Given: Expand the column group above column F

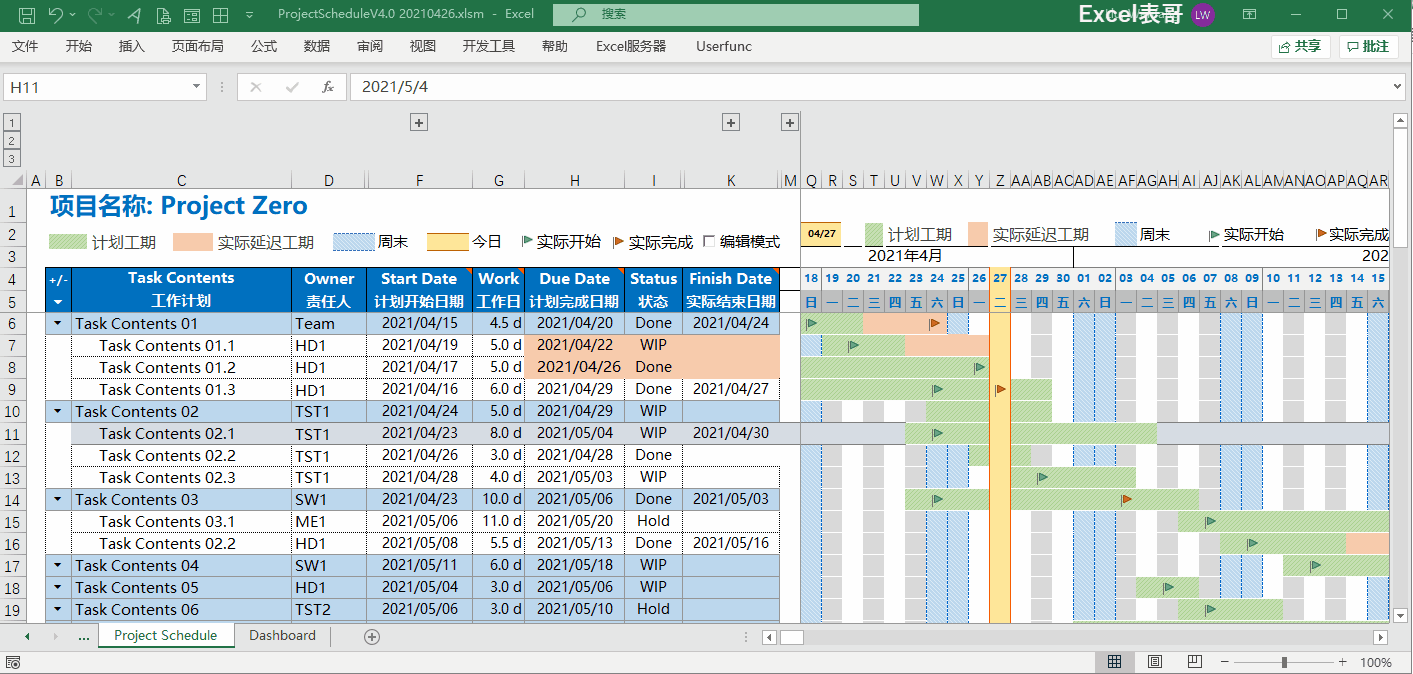Looking at the screenshot, I should [419, 122].
